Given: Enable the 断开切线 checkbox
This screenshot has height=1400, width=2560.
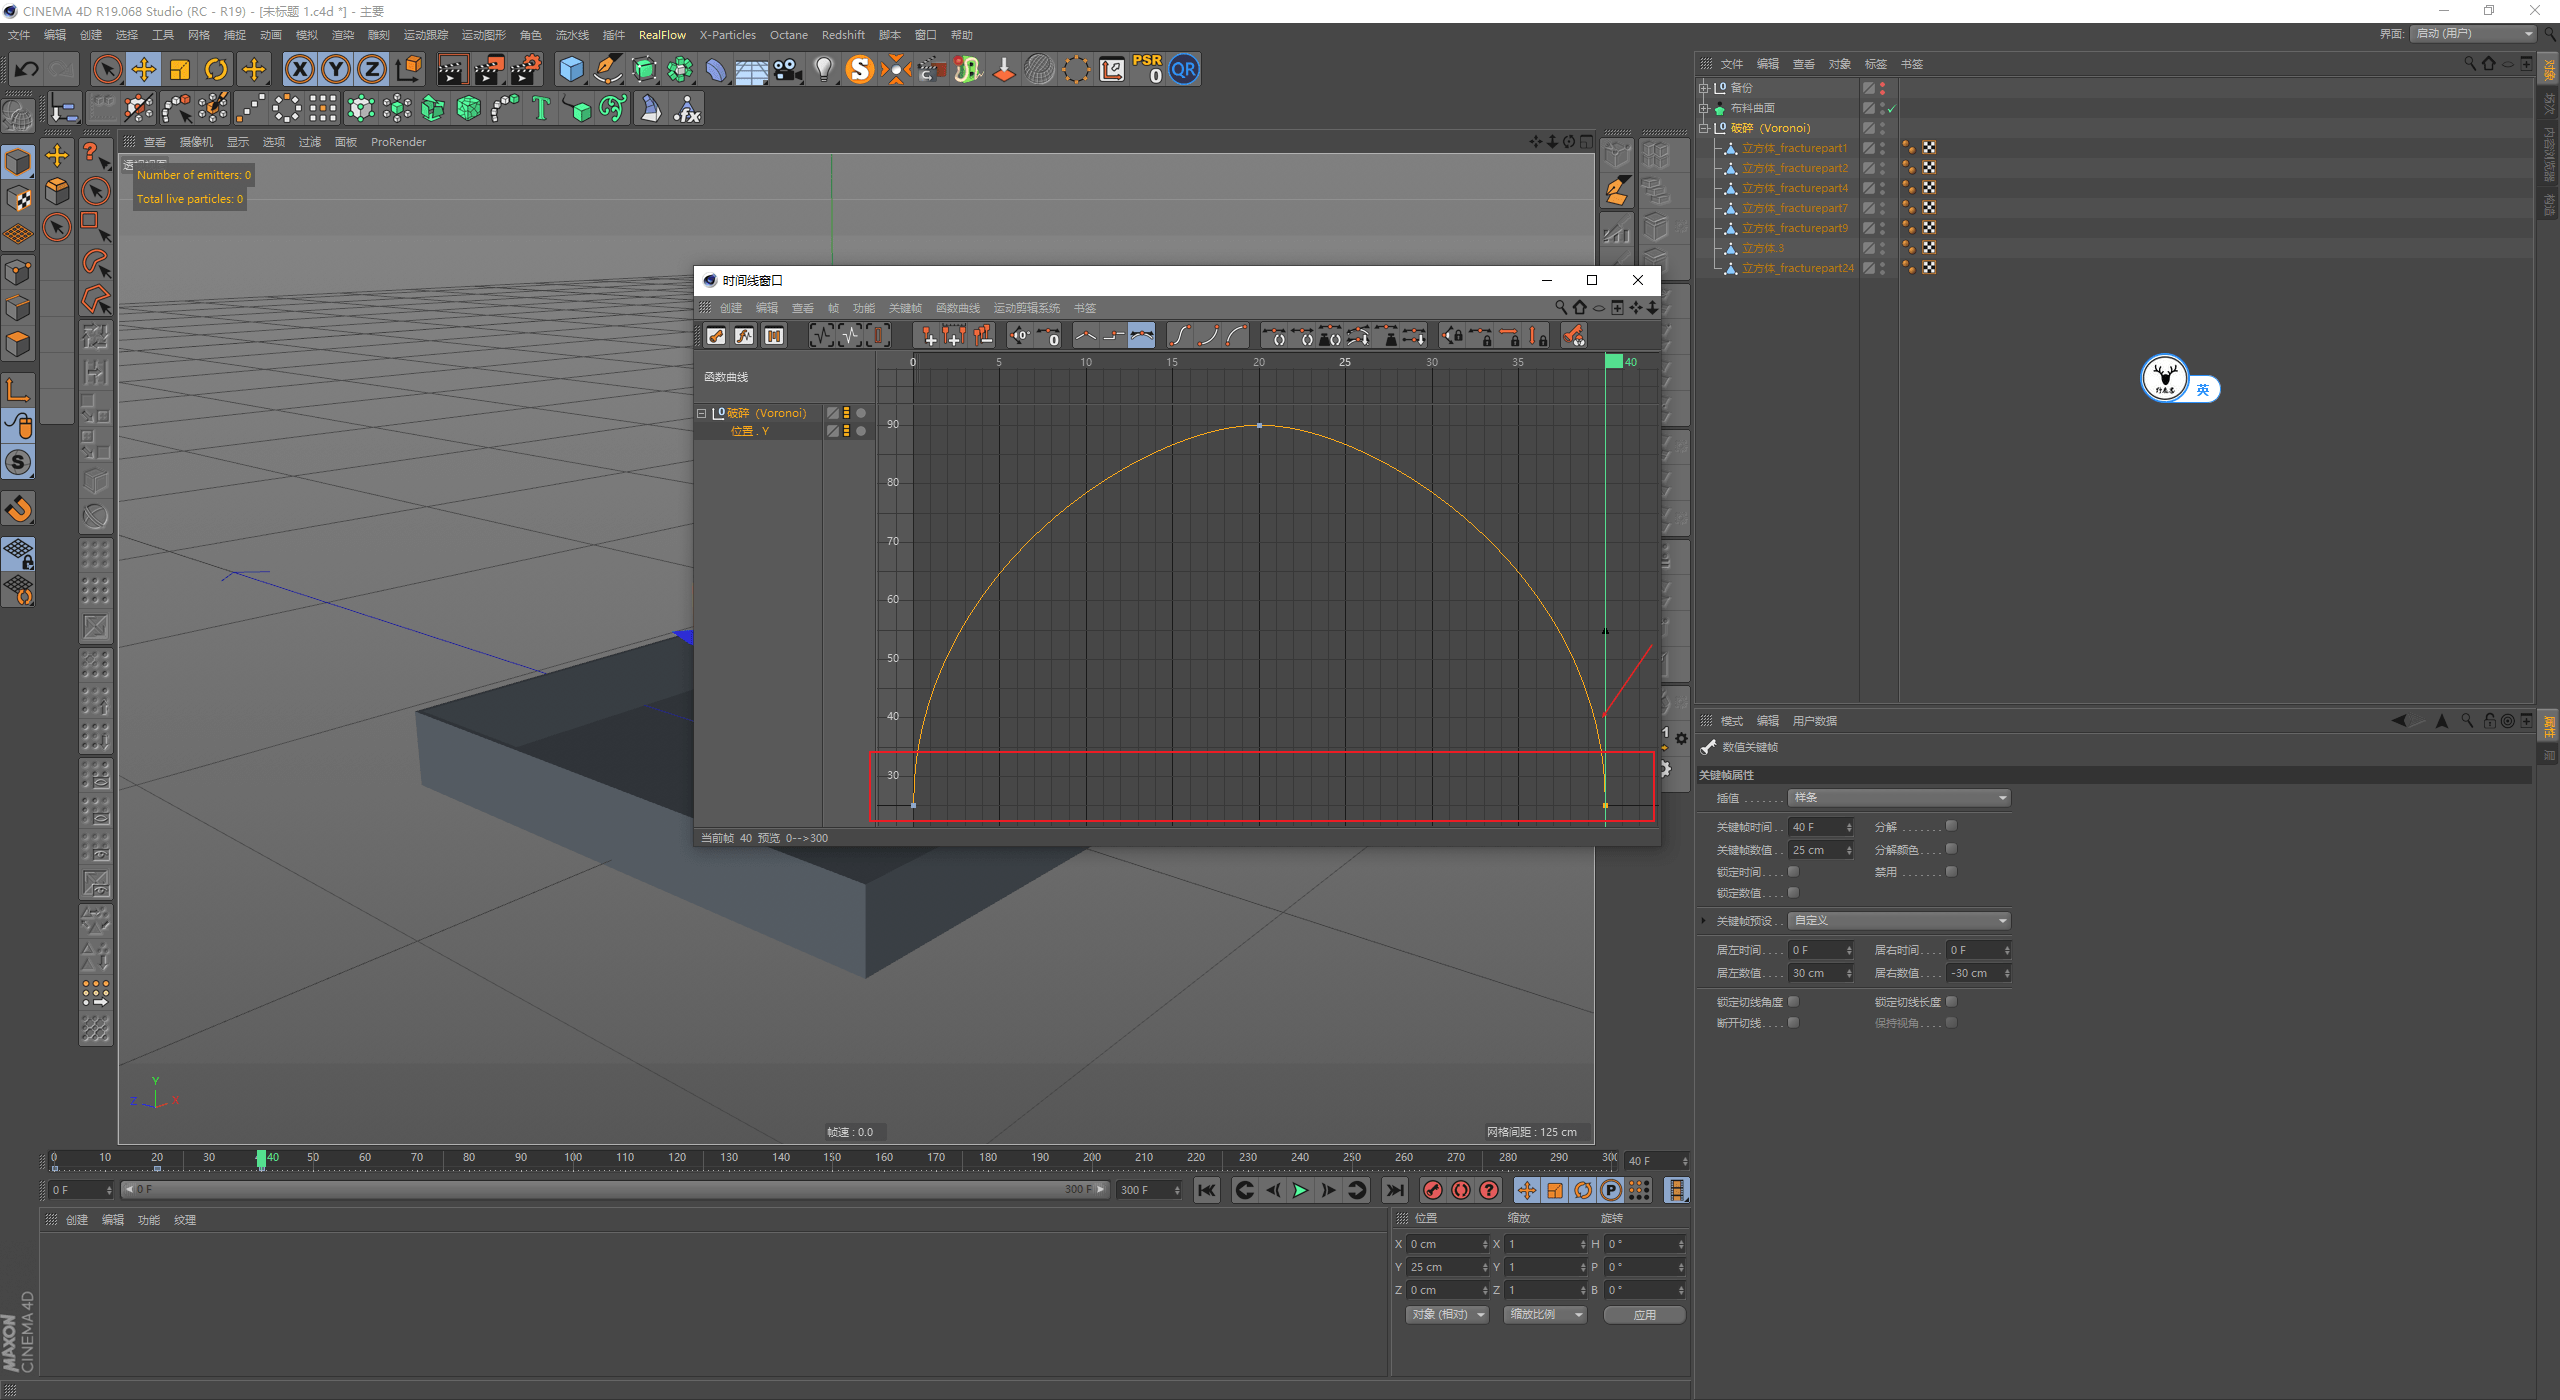Looking at the screenshot, I should point(1793,1022).
